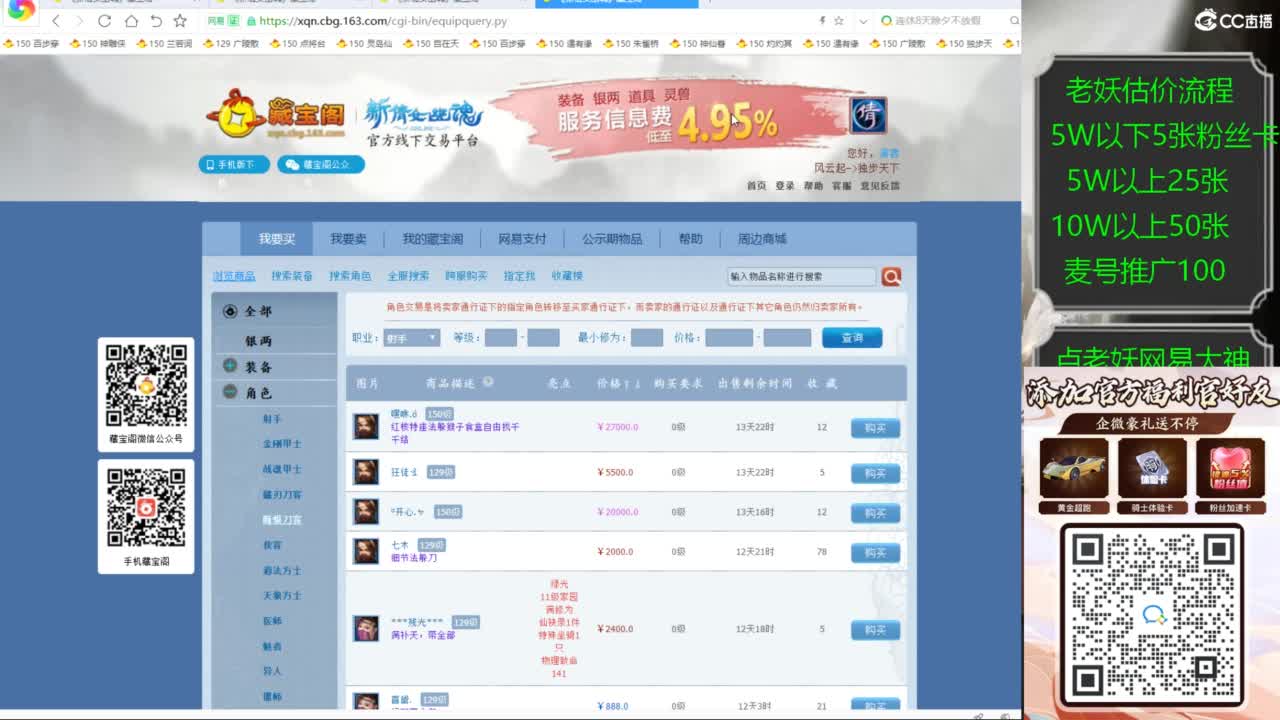Open the '129 广陵散' bookmark
This screenshot has width=1280, height=720.
(230, 44)
